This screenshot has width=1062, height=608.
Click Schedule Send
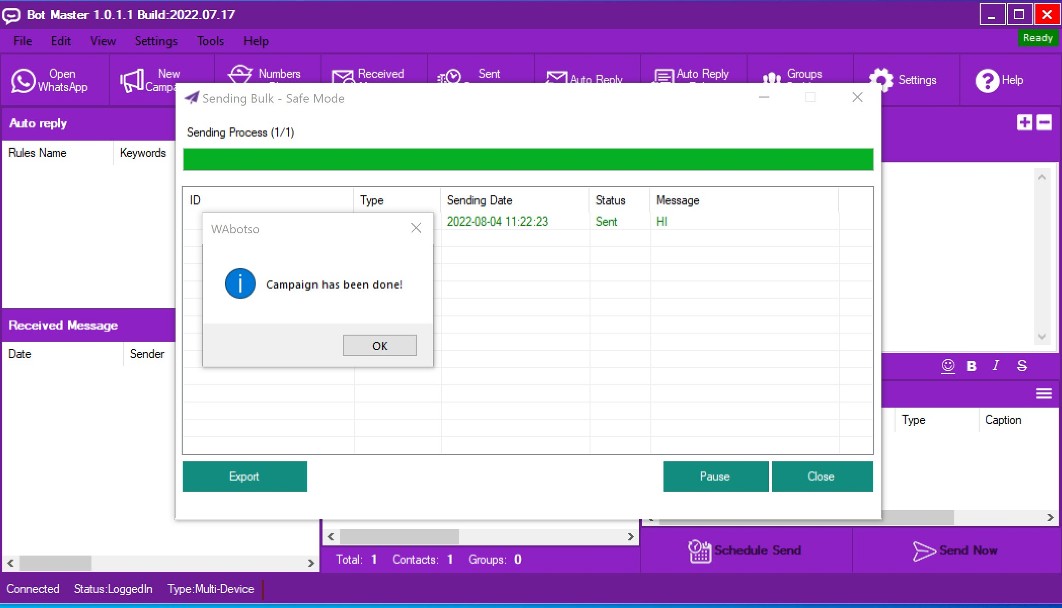[x=745, y=550]
